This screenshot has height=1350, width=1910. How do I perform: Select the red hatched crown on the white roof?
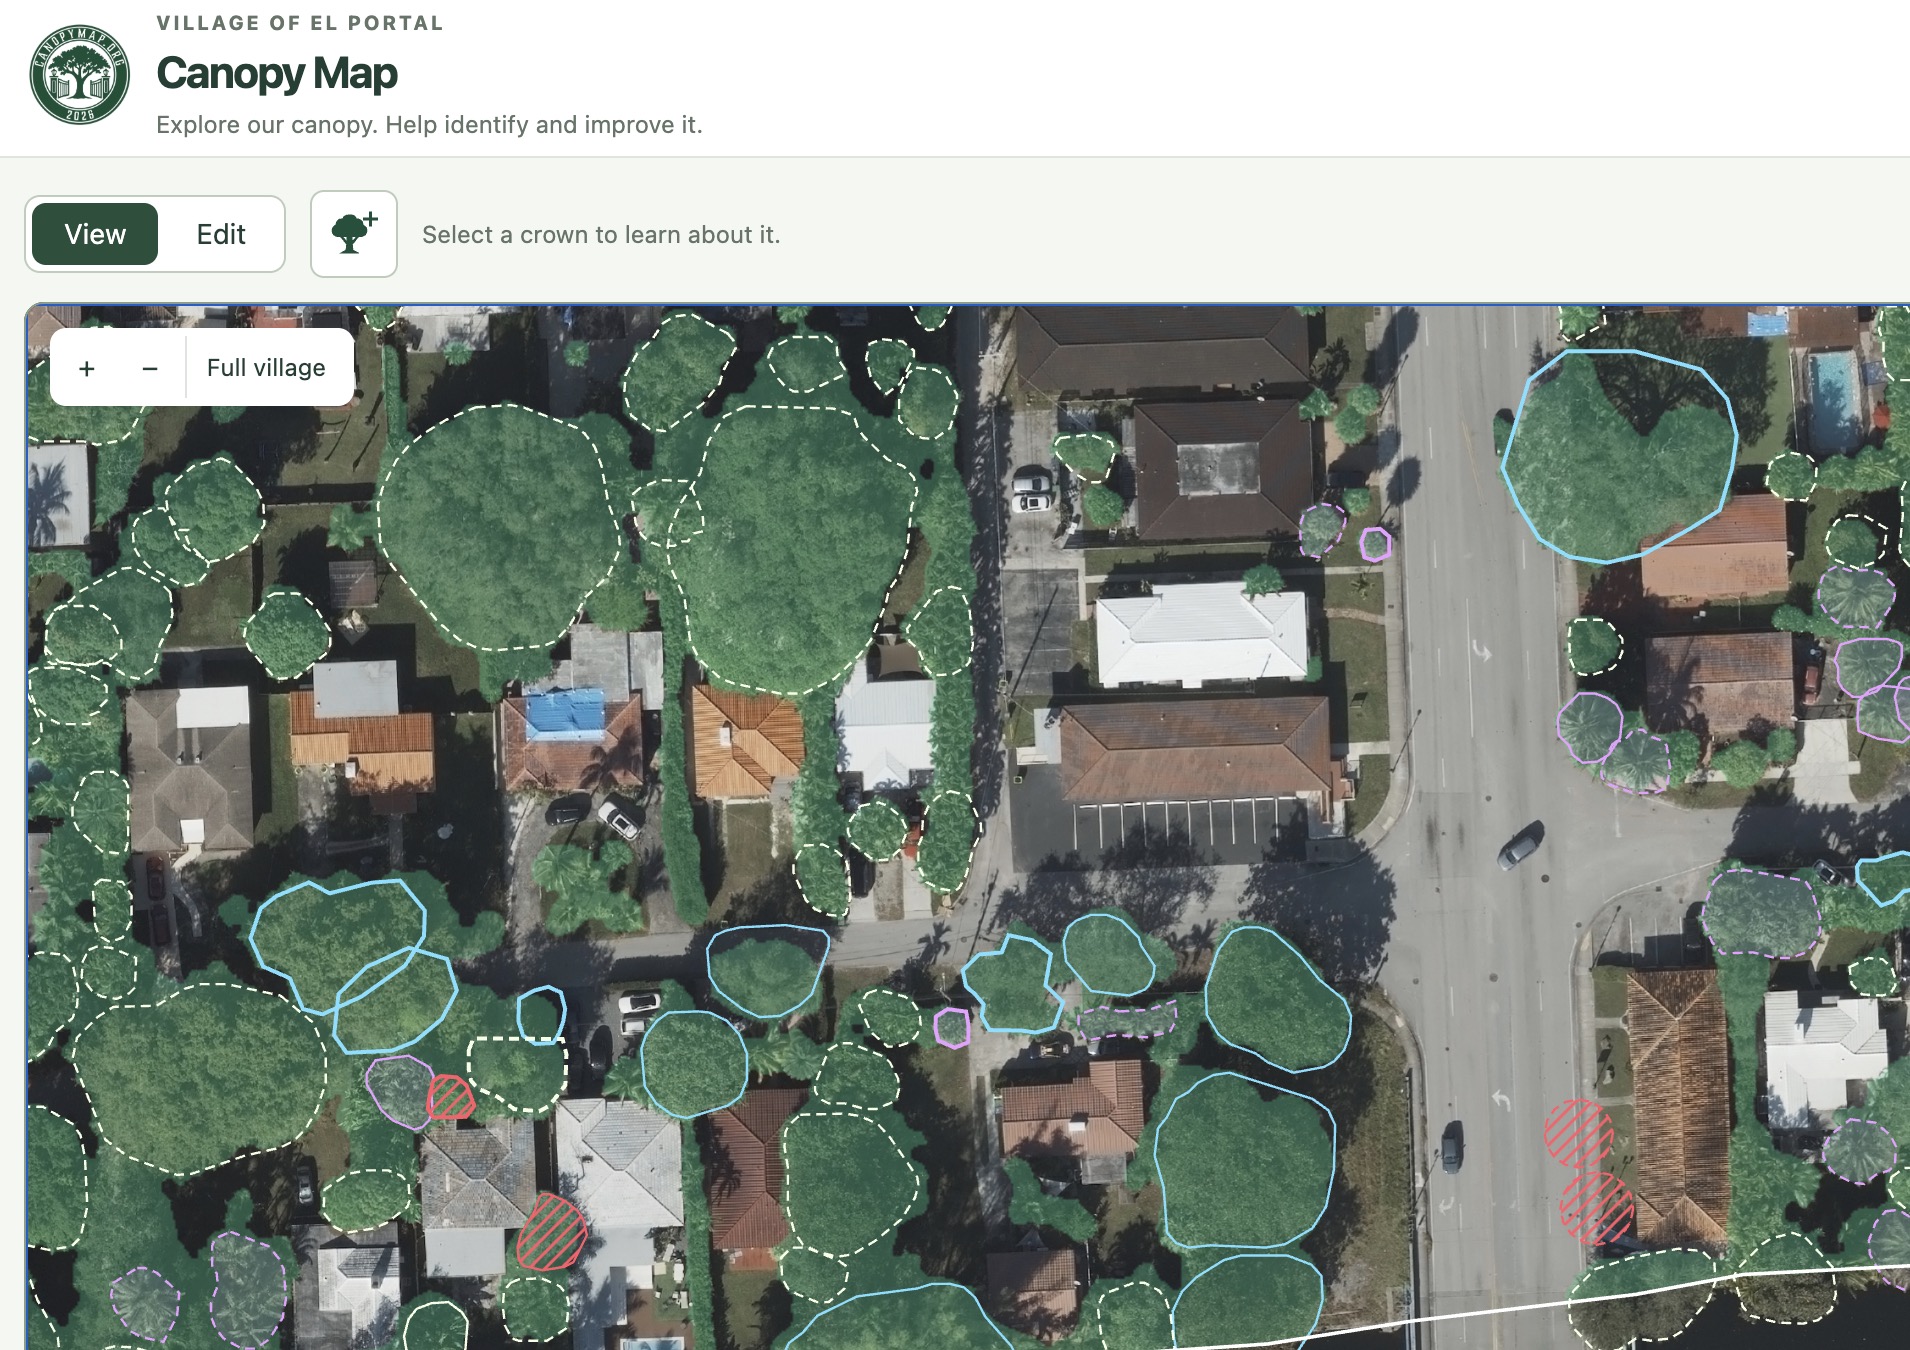(x=552, y=1231)
